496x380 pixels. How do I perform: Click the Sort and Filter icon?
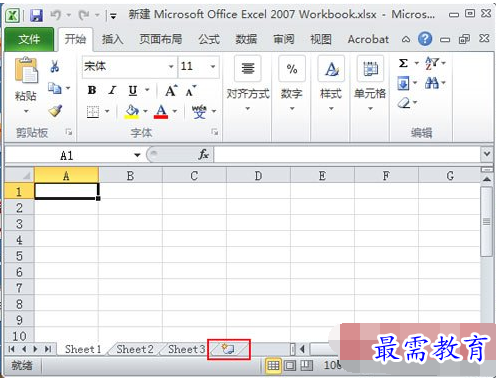pyautogui.click(x=432, y=63)
